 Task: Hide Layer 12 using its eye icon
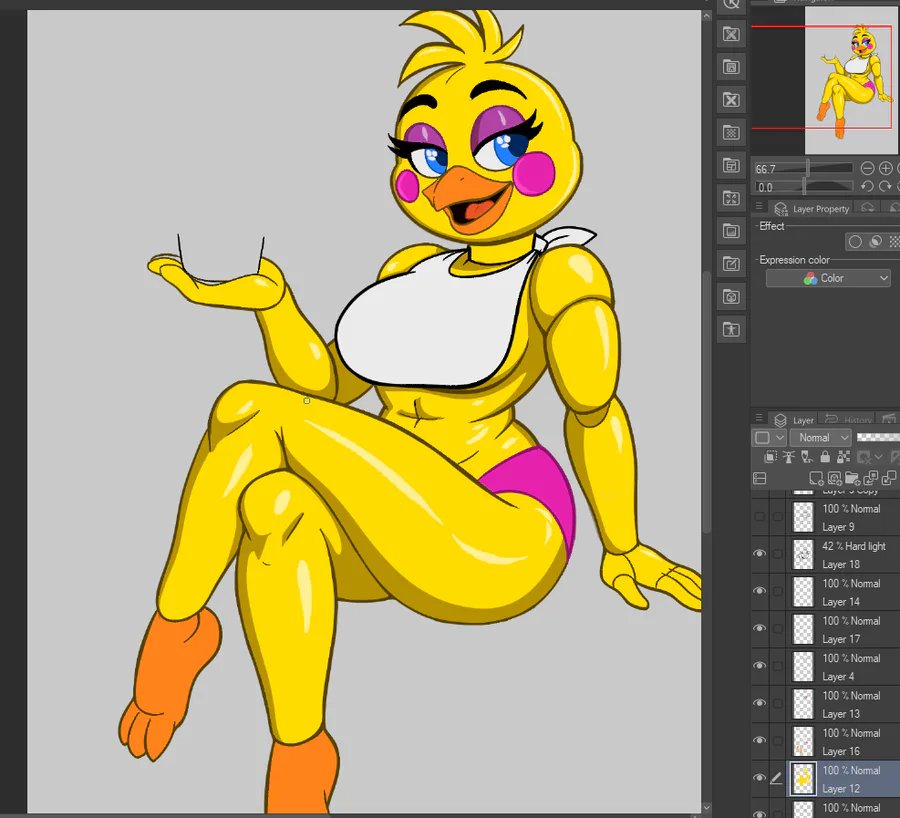[x=759, y=777]
